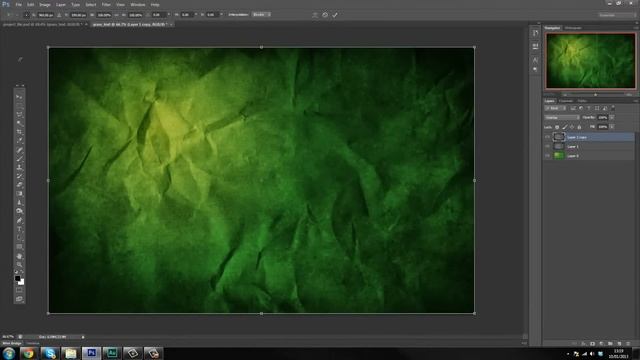This screenshot has height=360, width=640.
Task: Select the Brush tool
Action: pos(19,158)
